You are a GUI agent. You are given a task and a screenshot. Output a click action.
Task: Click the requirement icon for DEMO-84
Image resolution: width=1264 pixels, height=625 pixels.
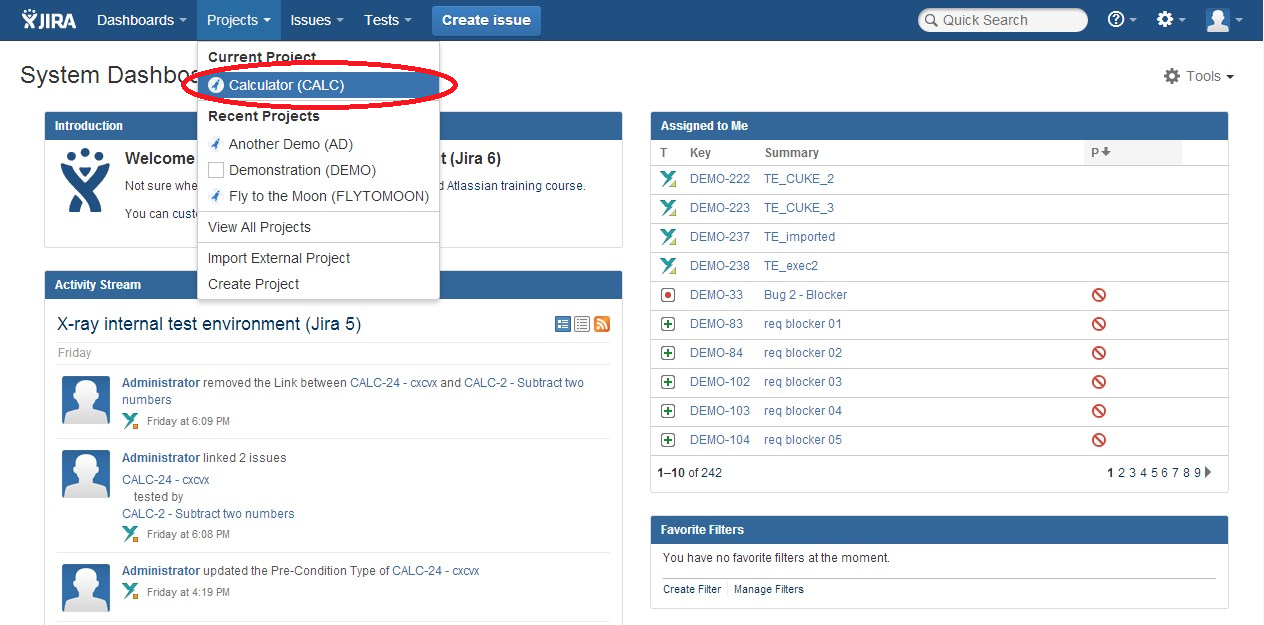click(x=668, y=353)
